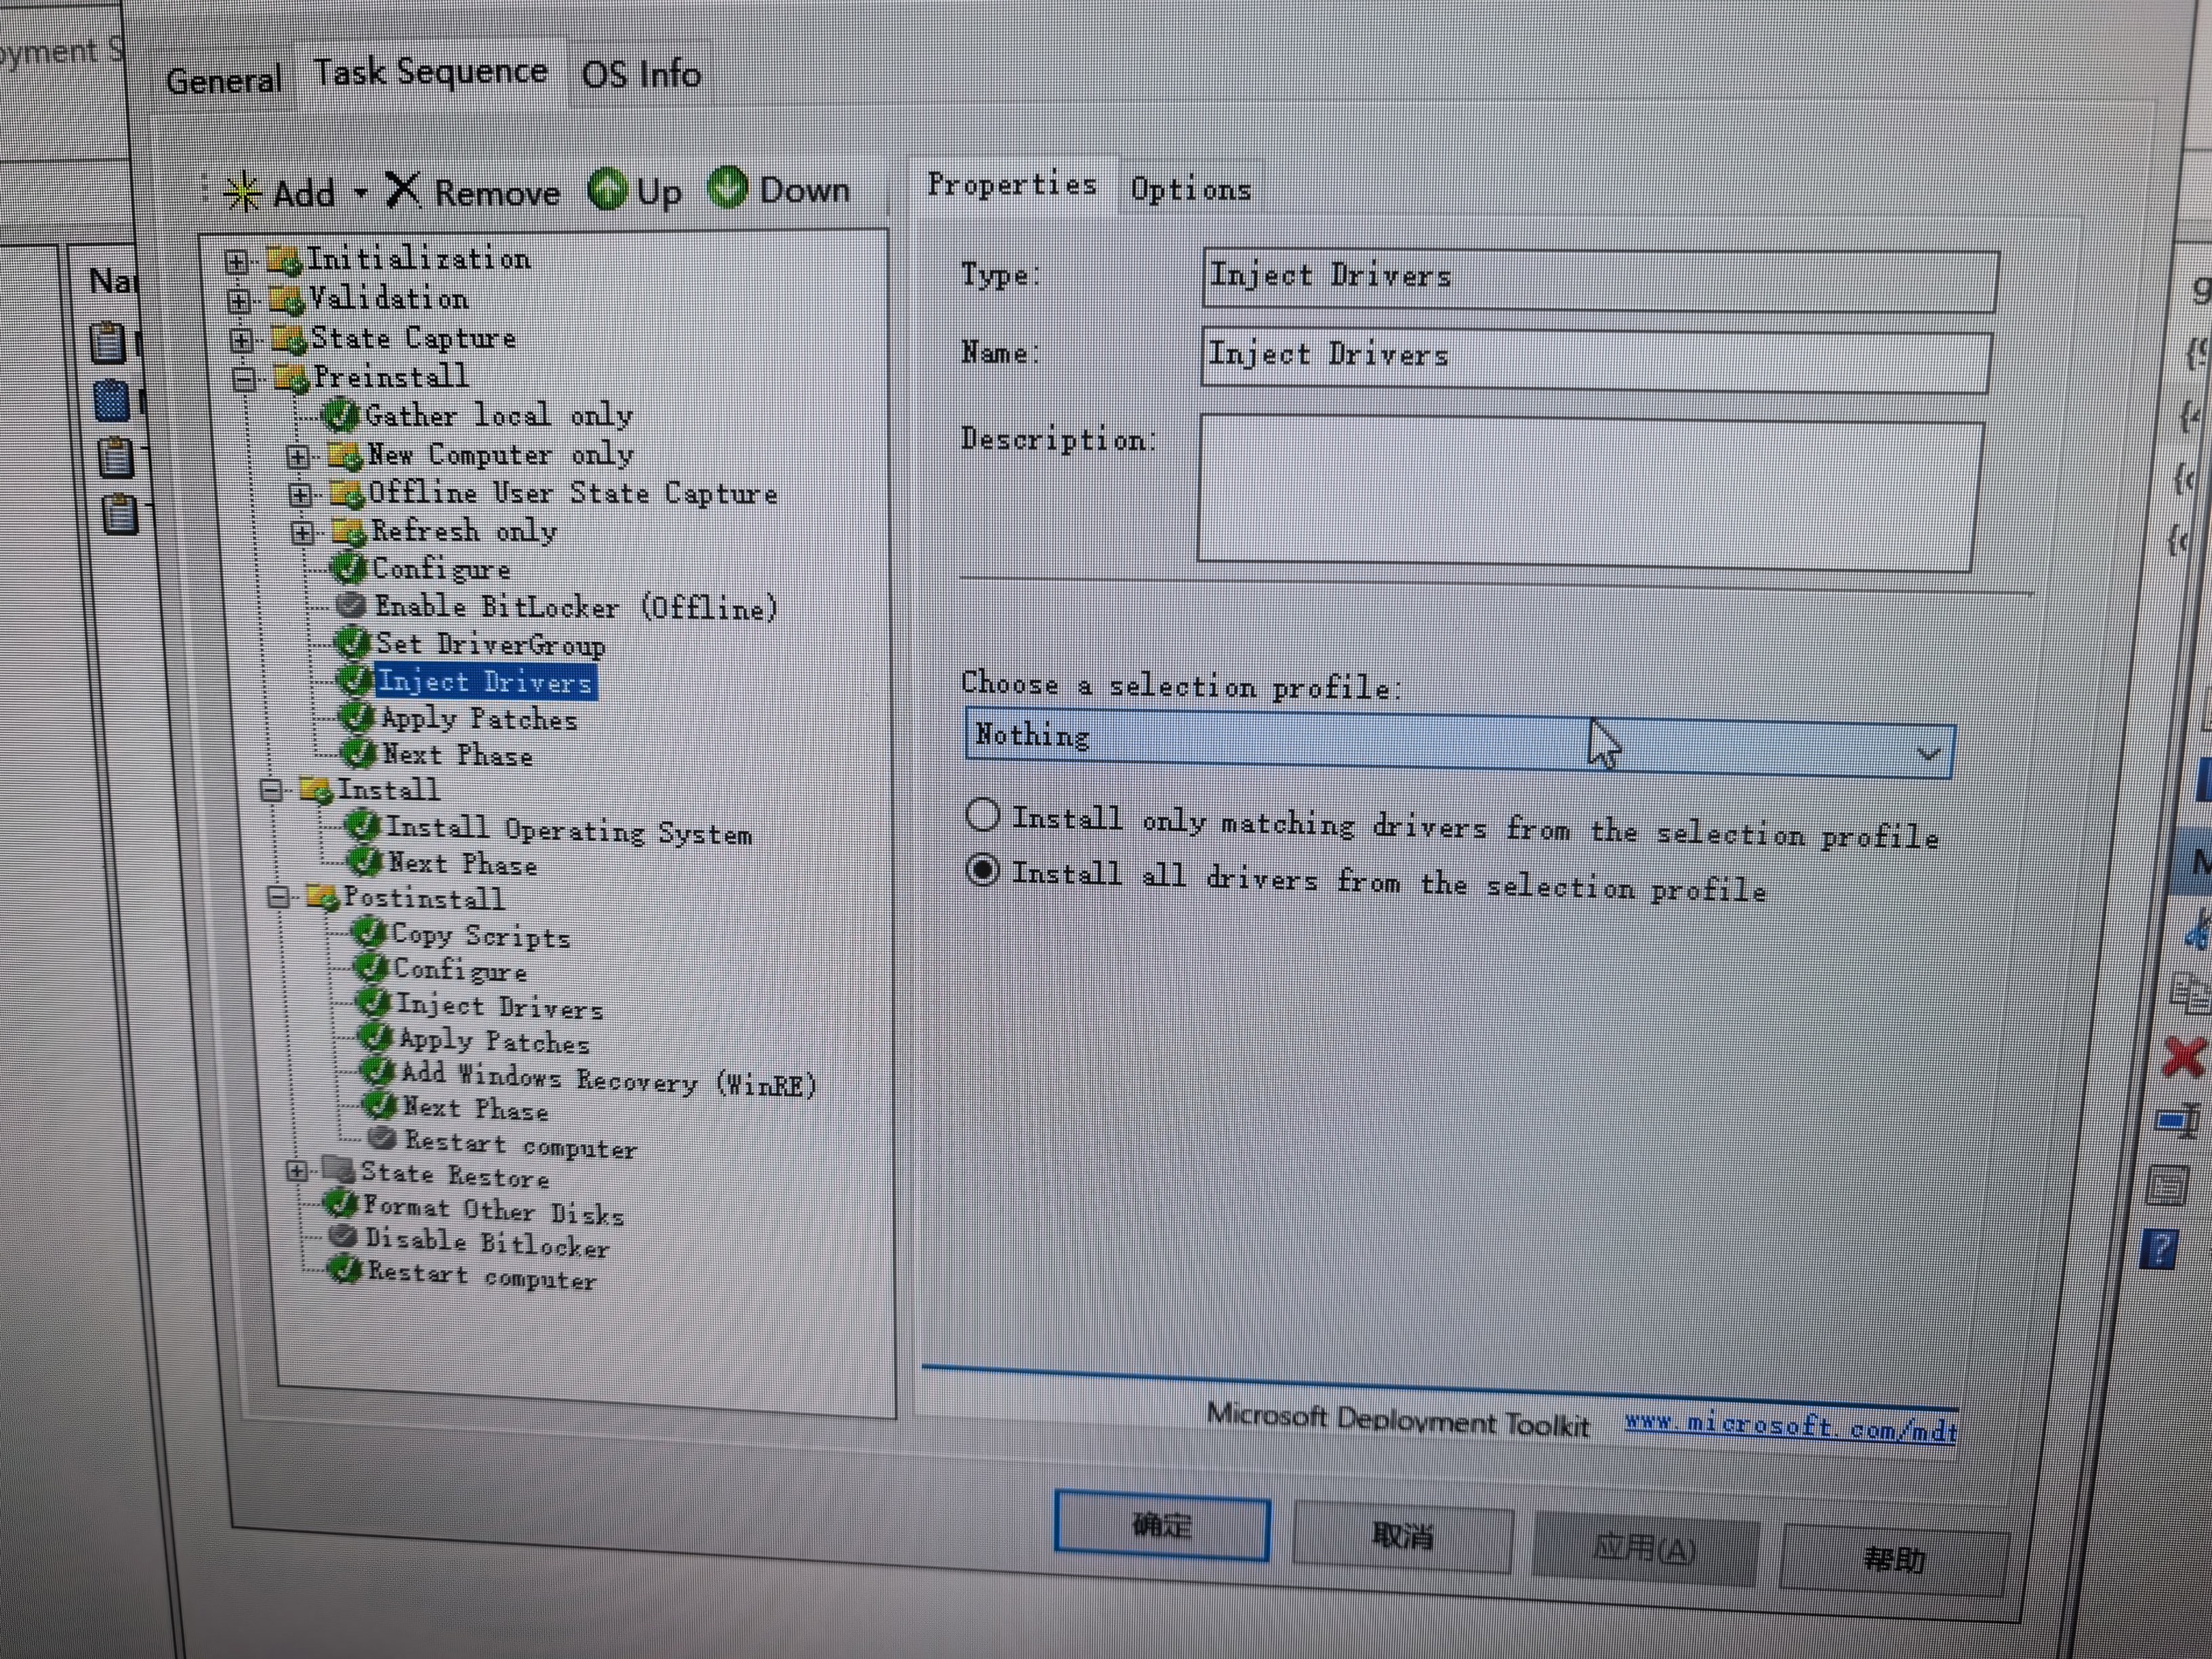The image size is (2212, 1659).
Task: Expand the Initialization group
Action: tap(237, 262)
